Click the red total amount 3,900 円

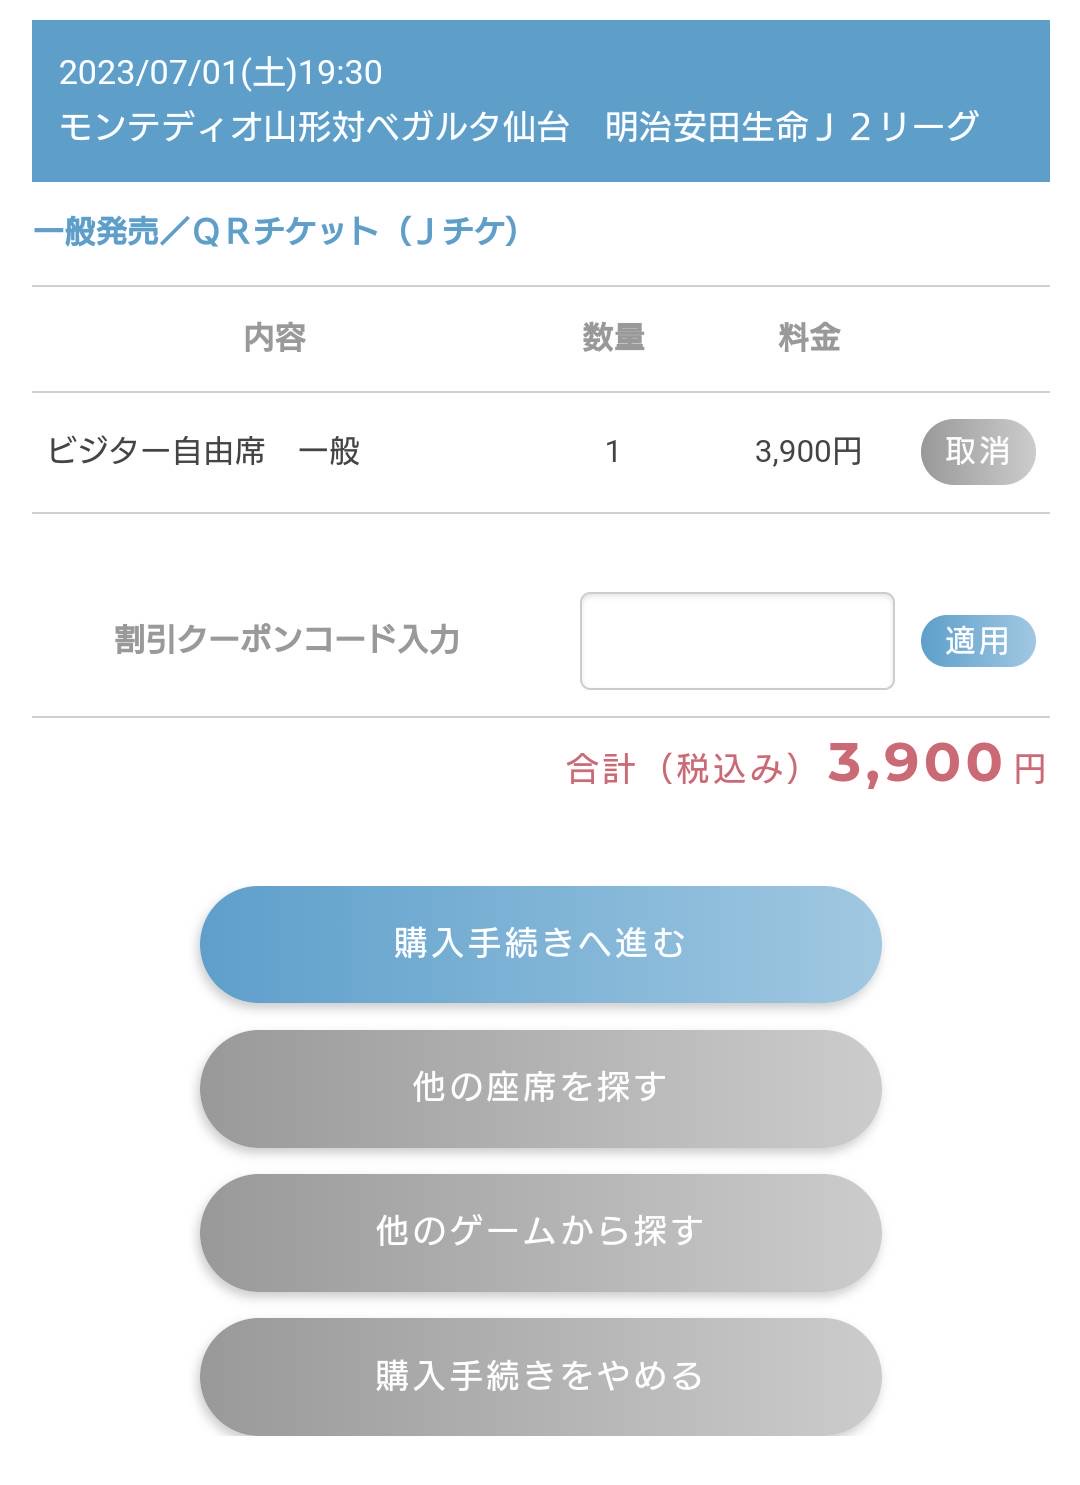[935, 765]
